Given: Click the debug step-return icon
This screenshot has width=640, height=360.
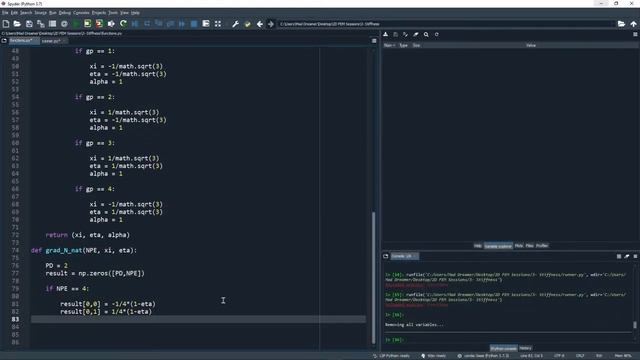Looking at the screenshot, I should click(x=170, y=24).
